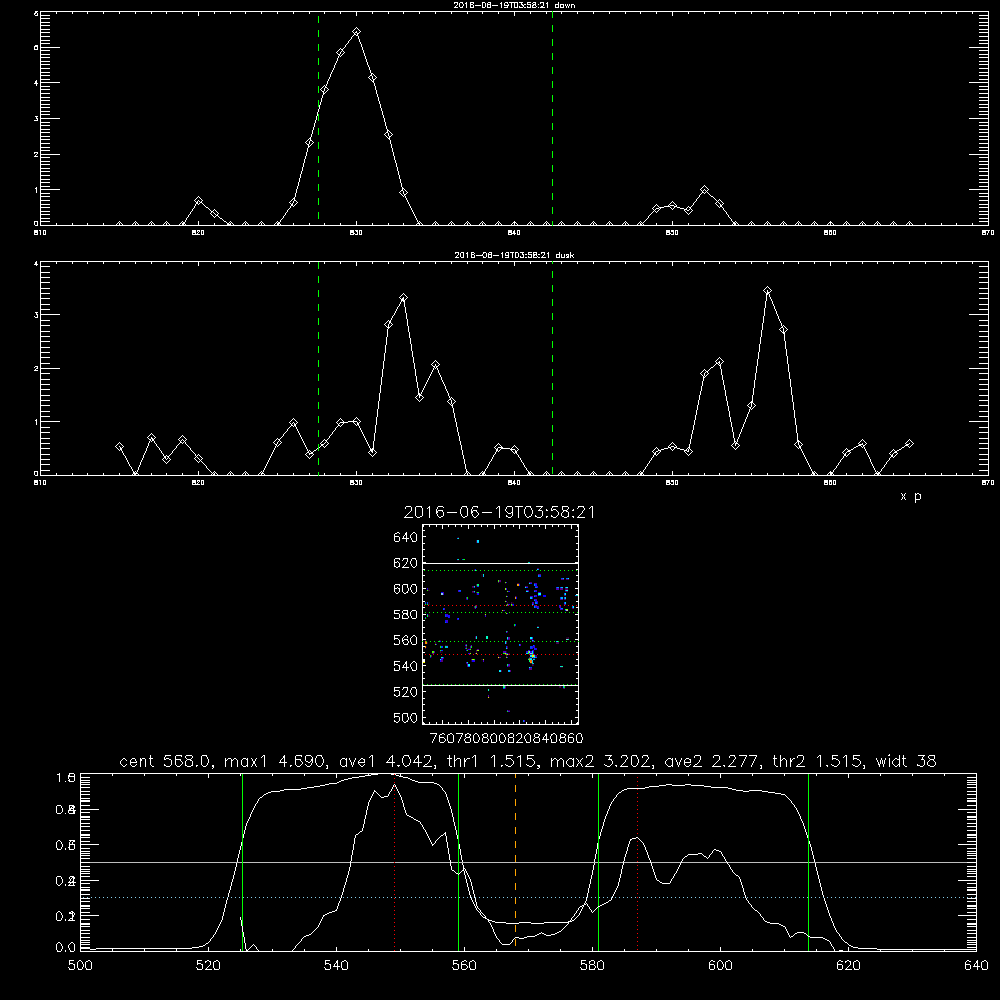The height and width of the screenshot is (1000, 1000).
Task: Click the image plot y-axis label 600
Action: pos(406,589)
